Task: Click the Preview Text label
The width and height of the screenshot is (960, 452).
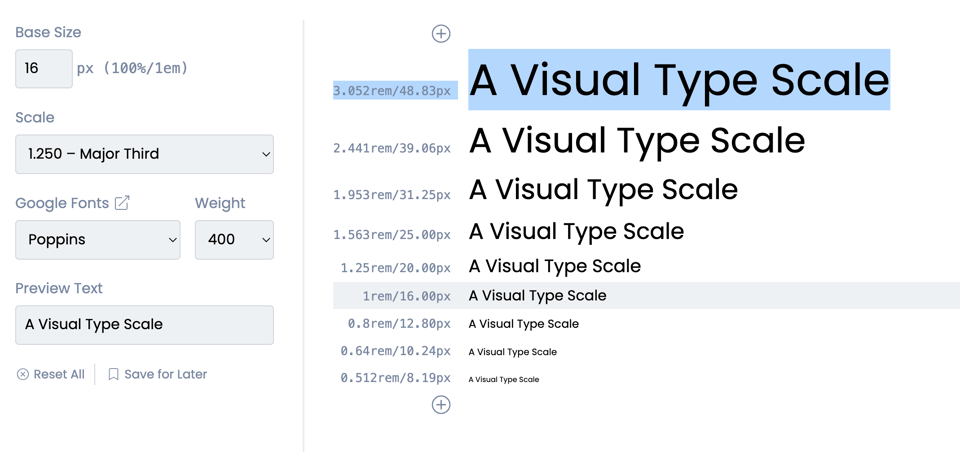Action: (59, 288)
